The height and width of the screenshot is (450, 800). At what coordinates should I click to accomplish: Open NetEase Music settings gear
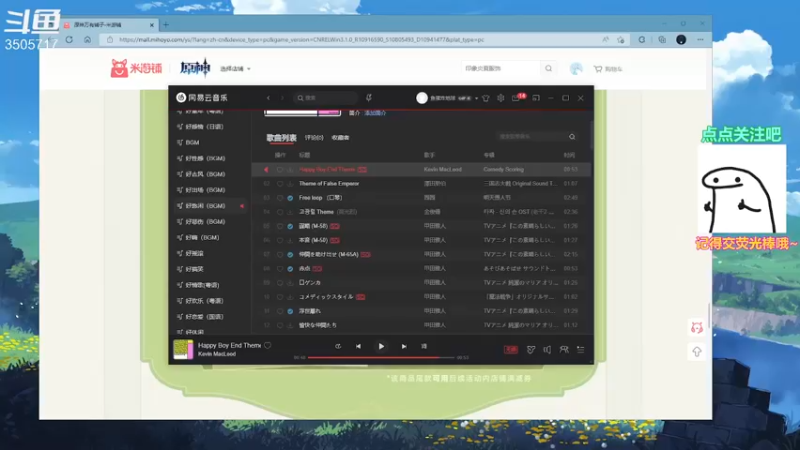(501, 98)
